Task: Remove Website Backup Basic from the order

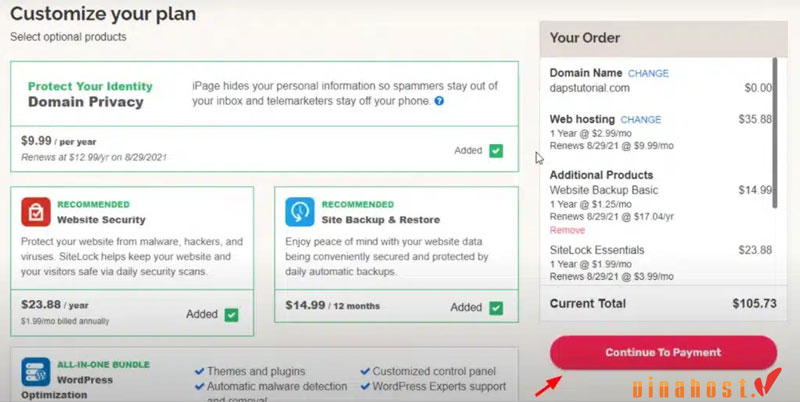Action: click(x=567, y=230)
